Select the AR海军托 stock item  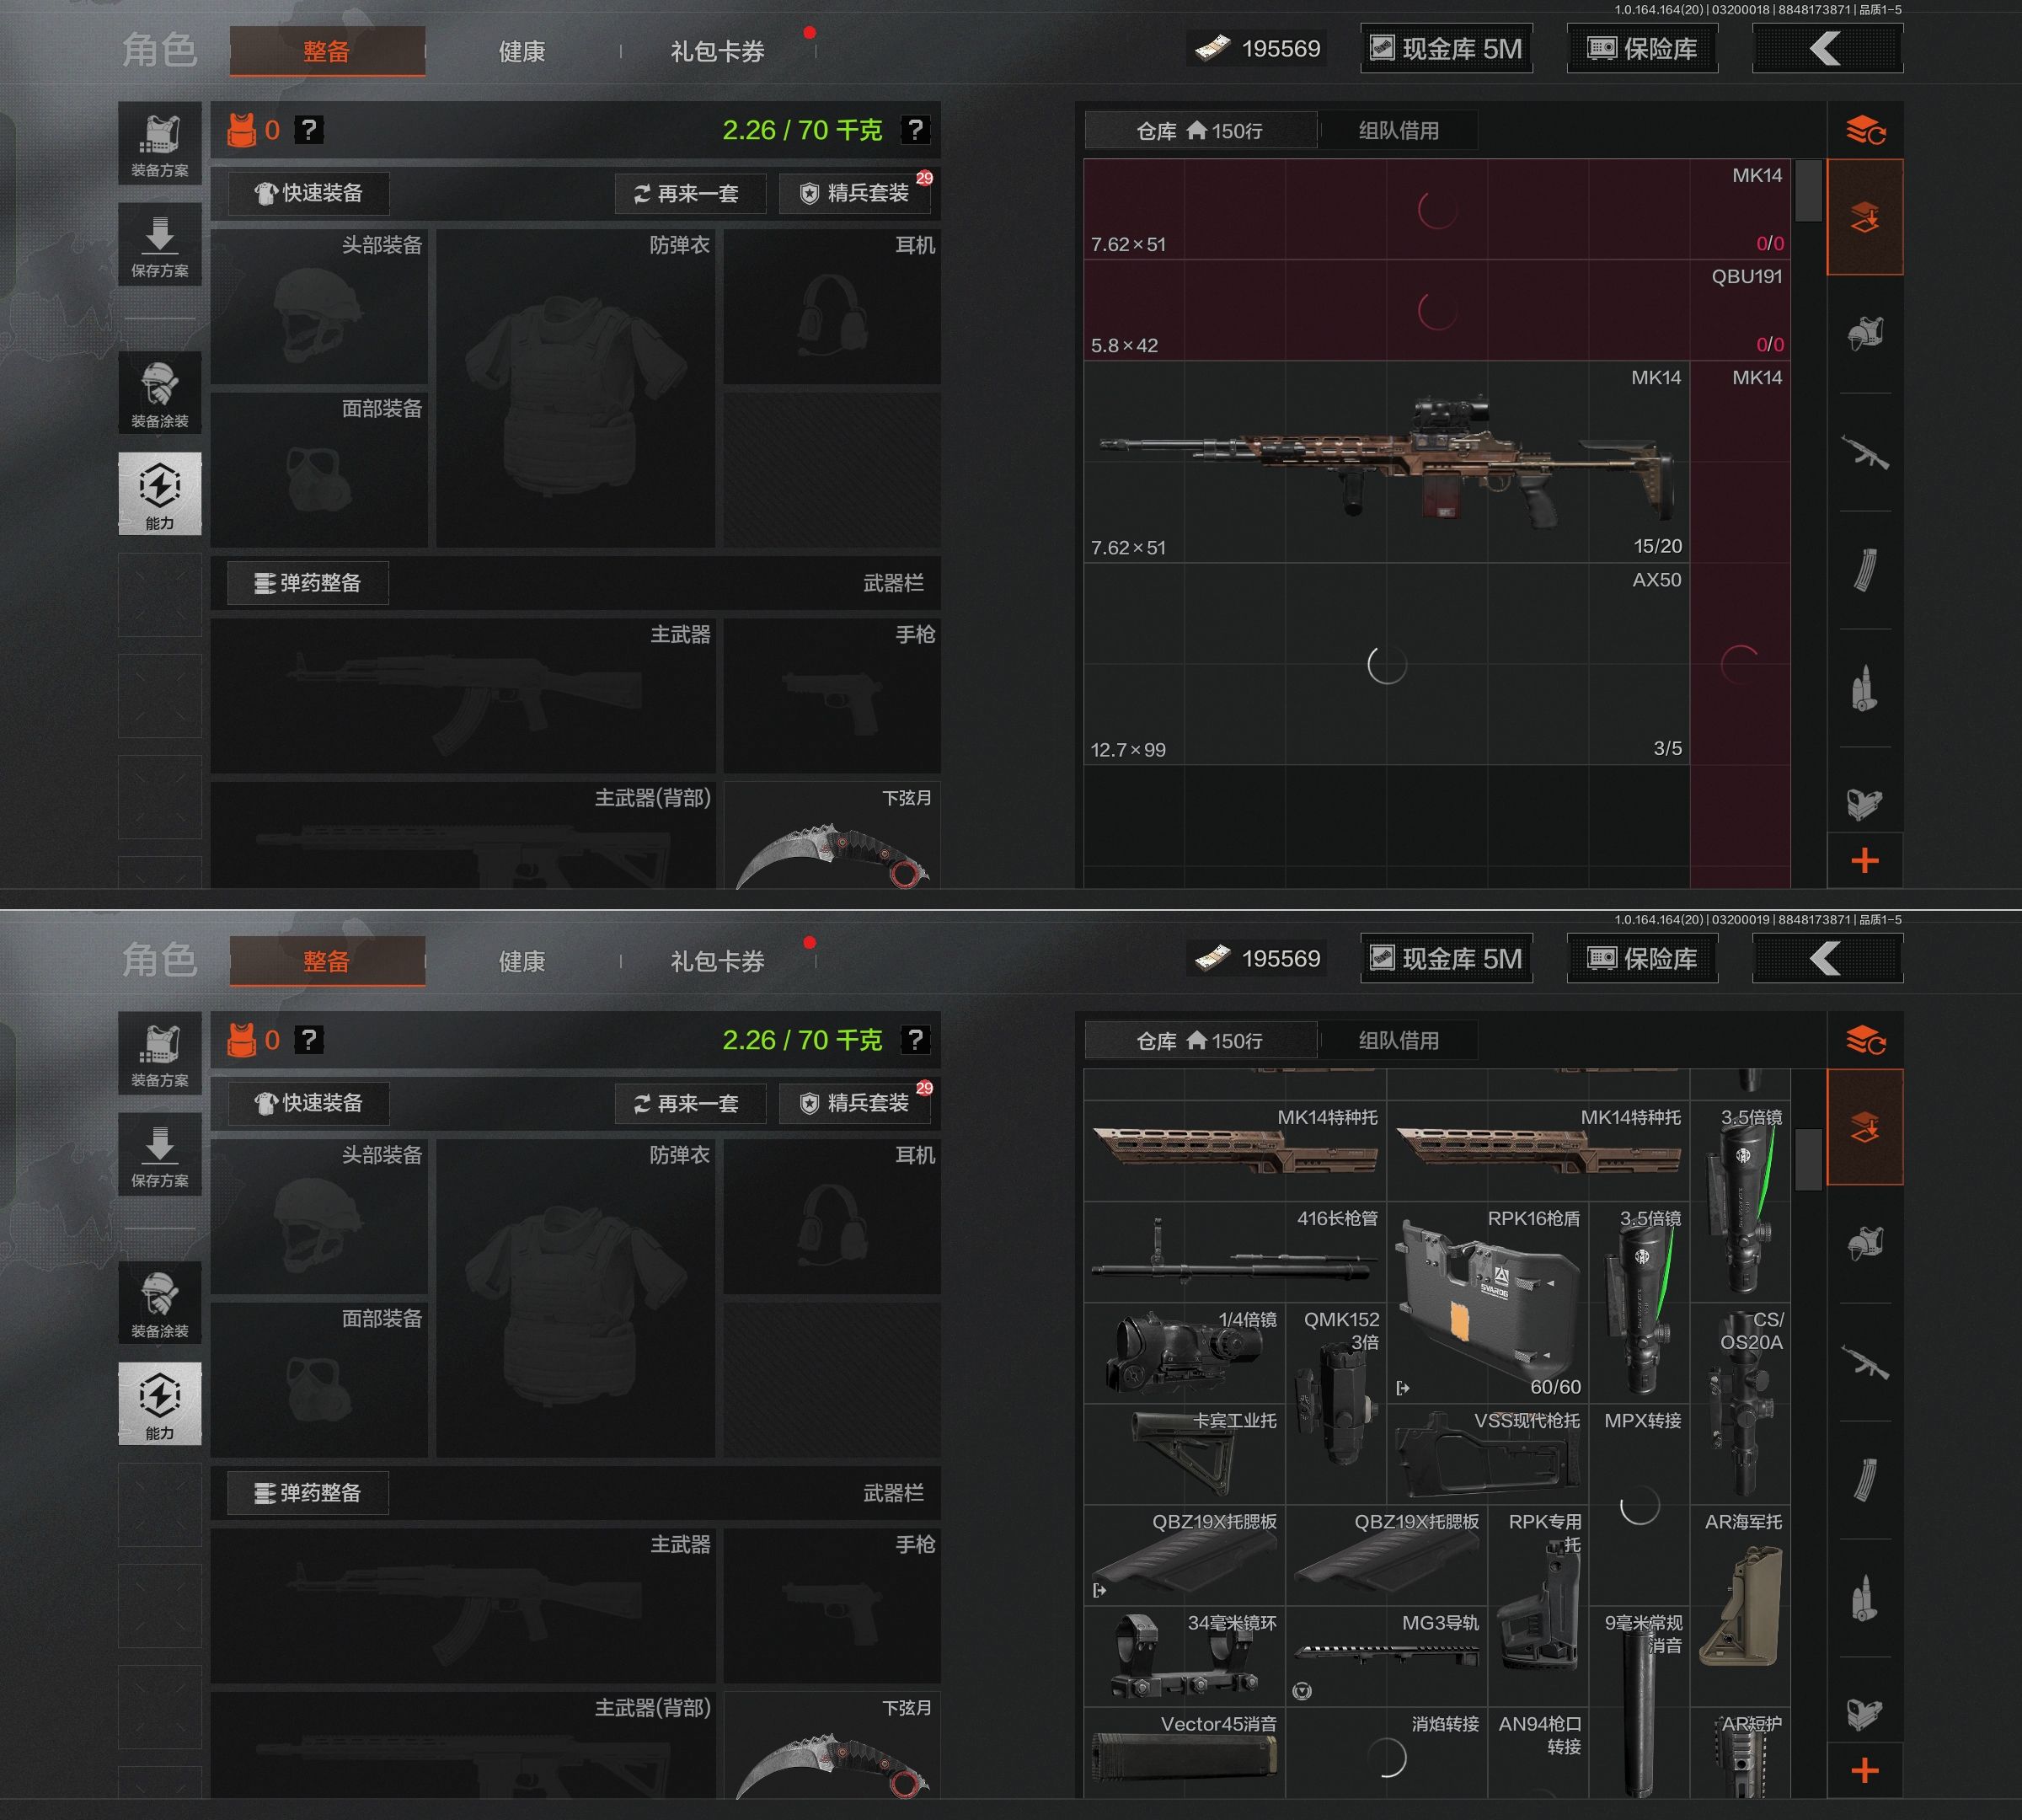(x=1740, y=1607)
